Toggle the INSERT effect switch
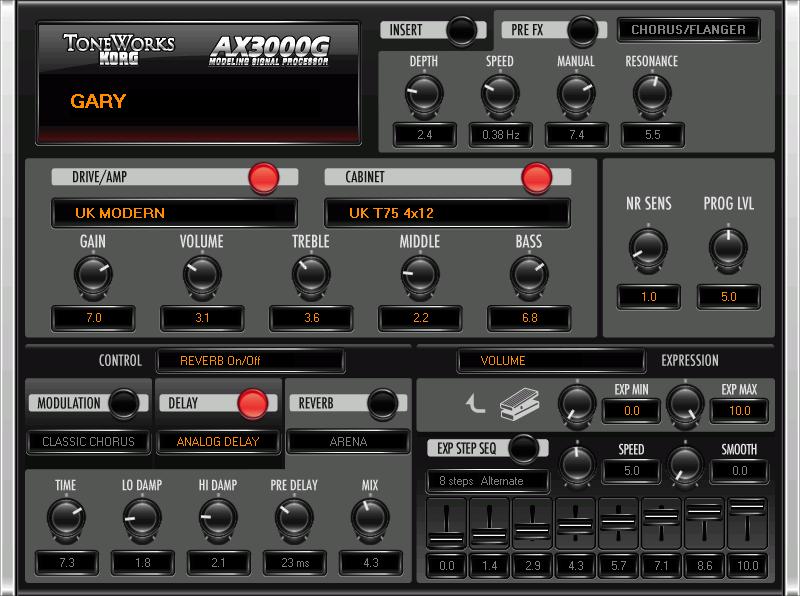This screenshot has width=800, height=596. point(461,30)
